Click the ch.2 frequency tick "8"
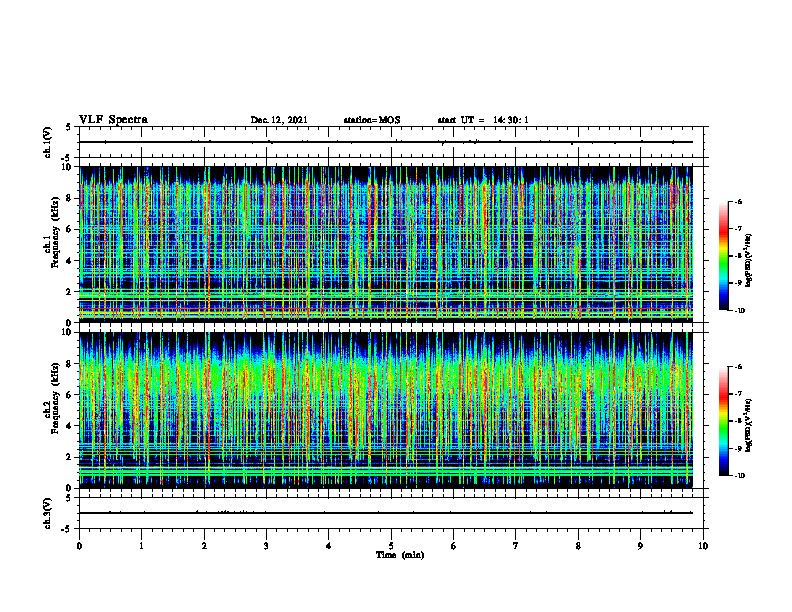Image resolution: width=792 pixels, height=612 pixels. pyautogui.click(x=70, y=364)
